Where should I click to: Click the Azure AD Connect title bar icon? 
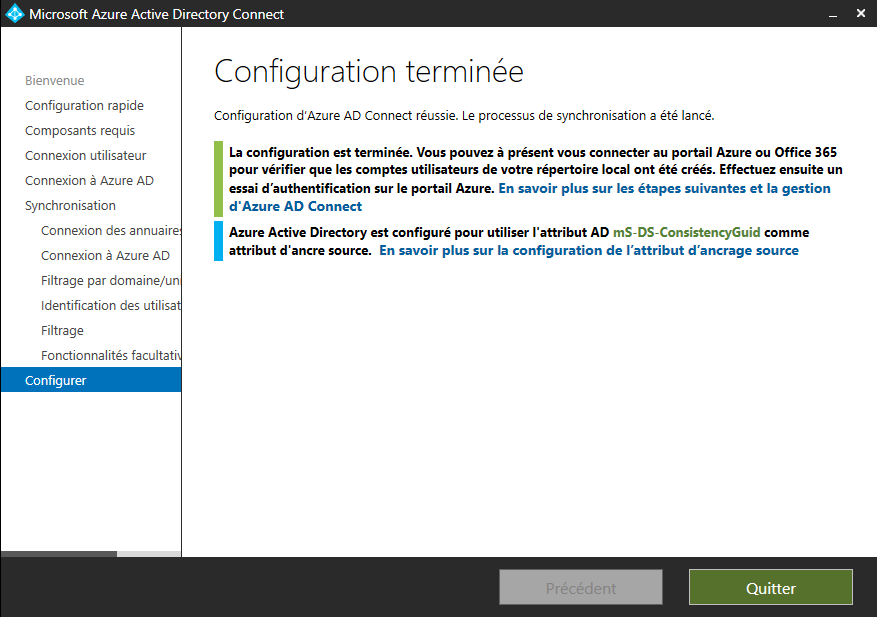pyautogui.click(x=15, y=13)
